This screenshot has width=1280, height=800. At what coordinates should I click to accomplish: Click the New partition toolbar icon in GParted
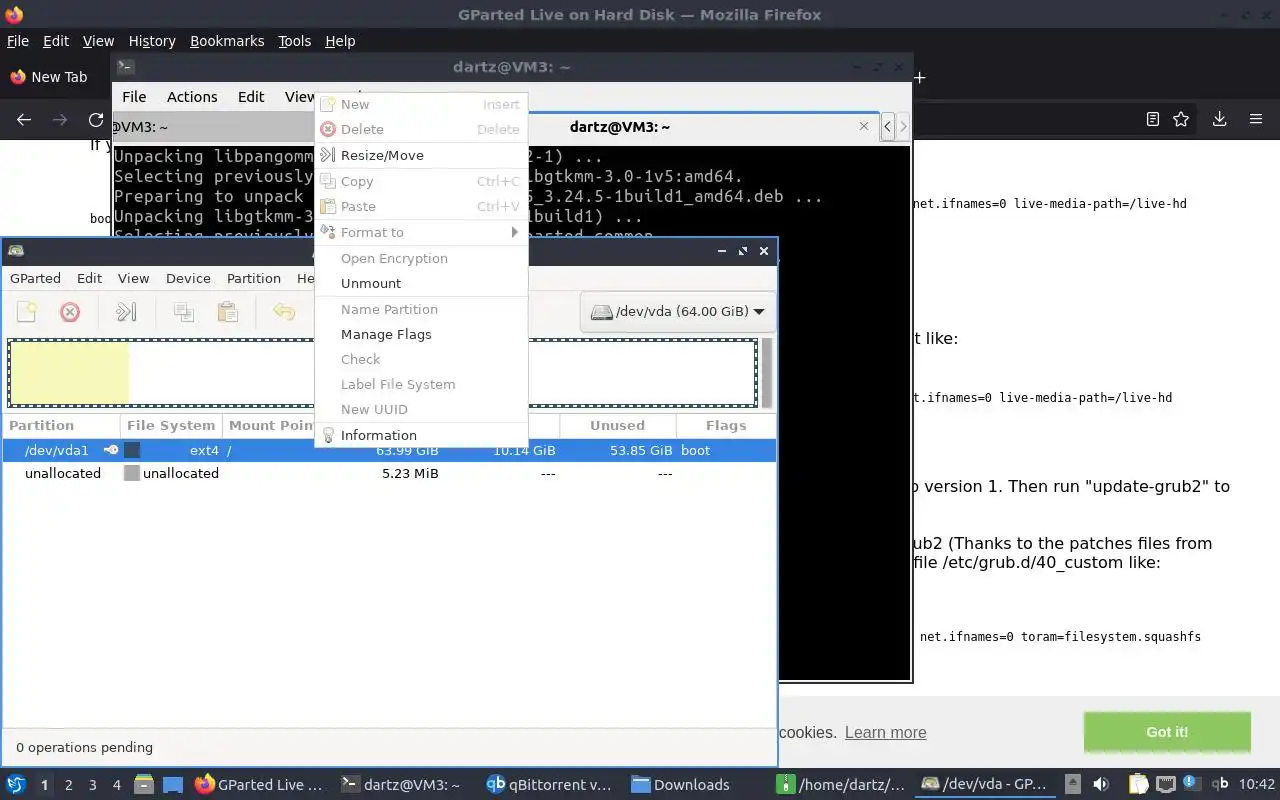(x=27, y=312)
